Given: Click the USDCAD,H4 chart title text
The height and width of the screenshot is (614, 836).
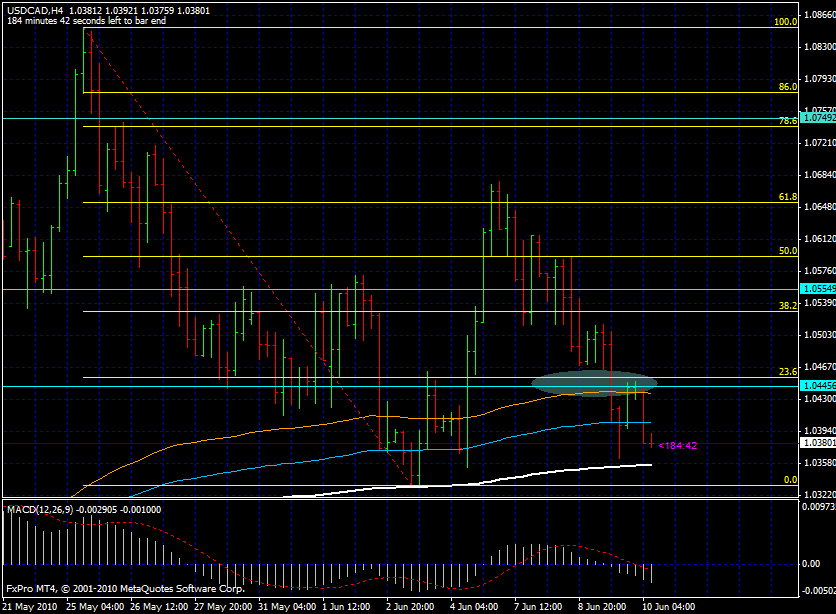Looking at the screenshot, I should pyautogui.click(x=36, y=11).
